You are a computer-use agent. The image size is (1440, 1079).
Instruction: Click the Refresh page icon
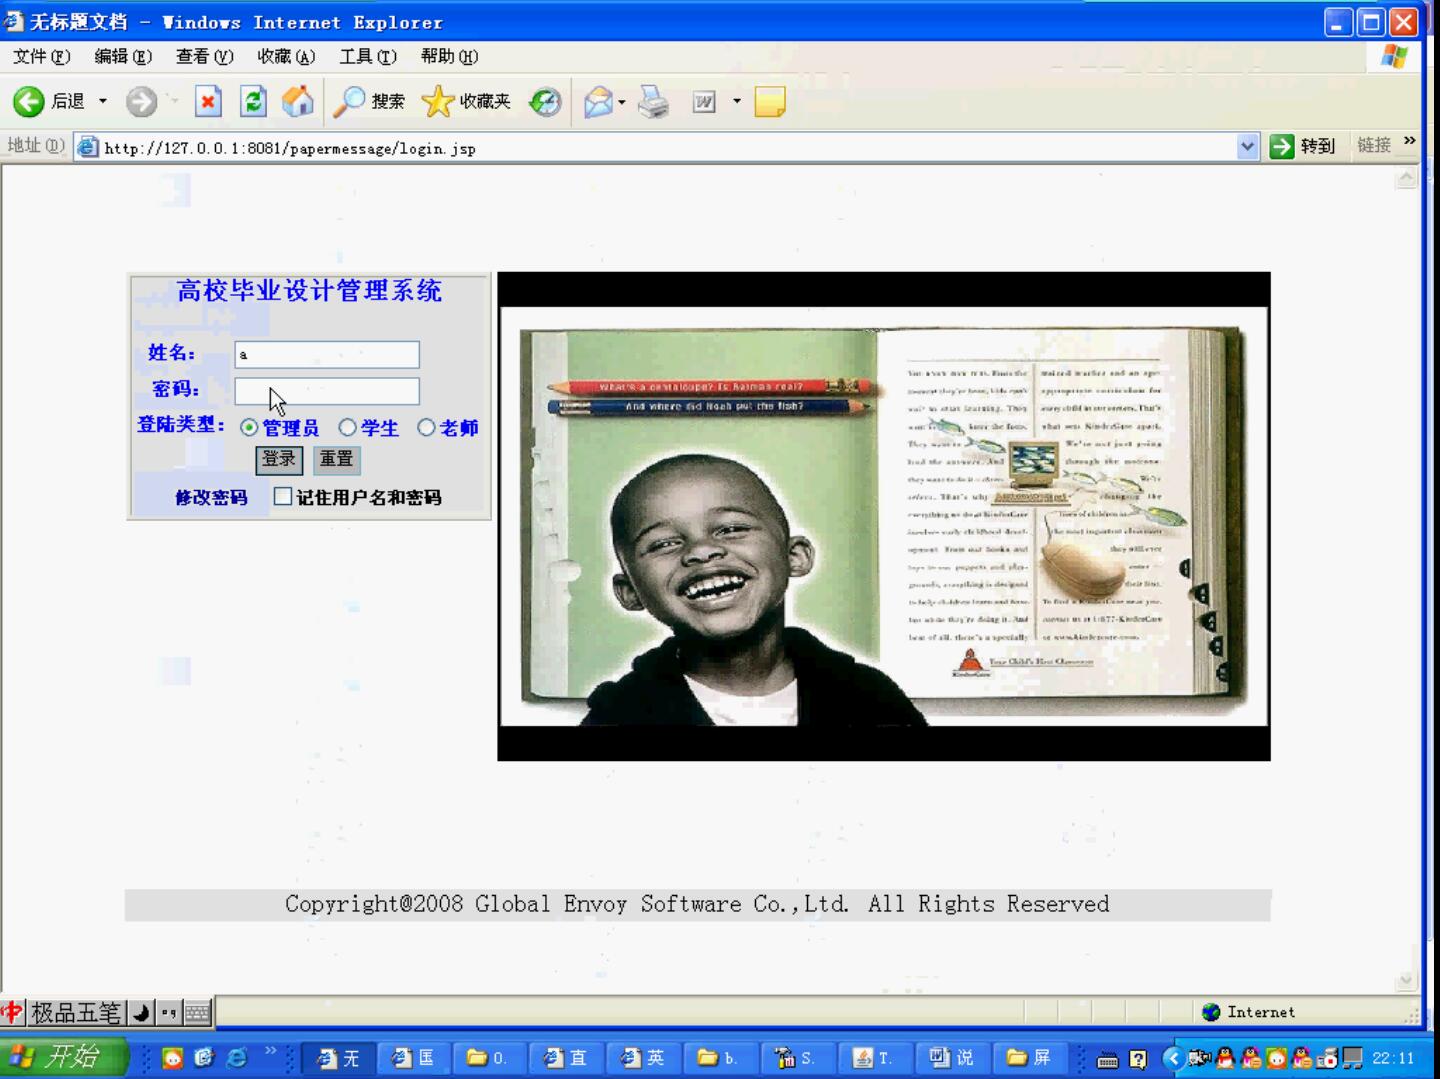253,101
